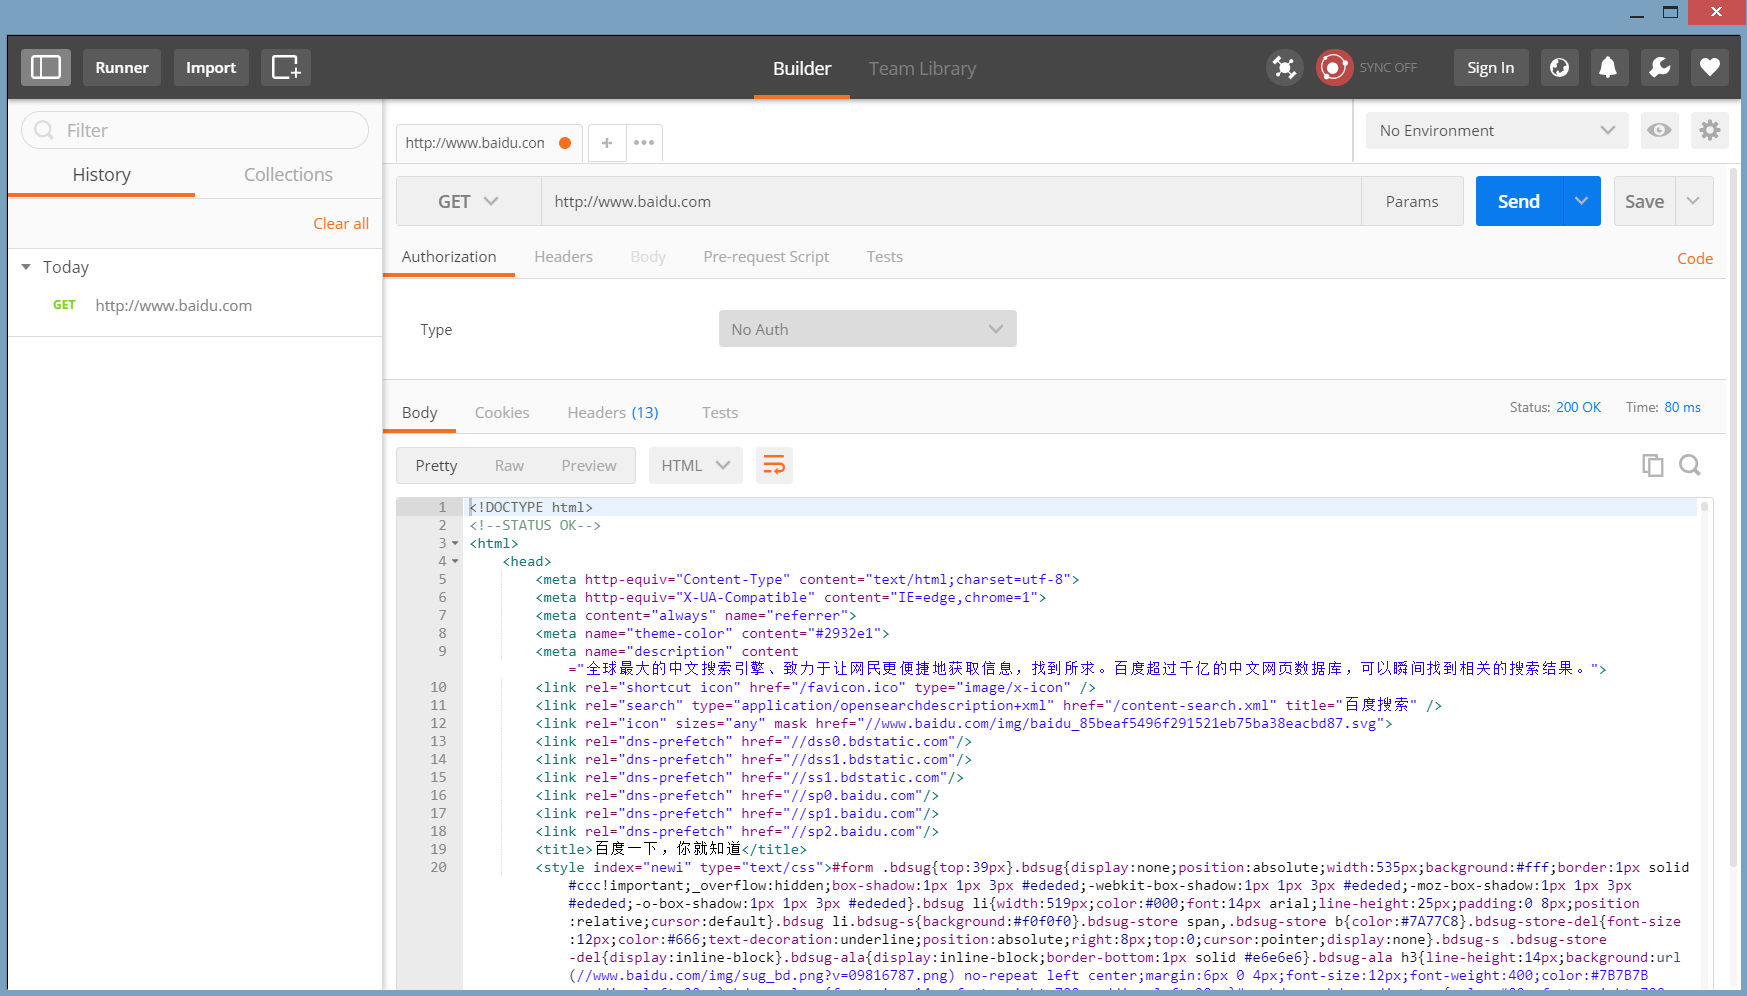Open the interceptor satellite icon
The width and height of the screenshot is (1747, 996).
[x=1285, y=67]
